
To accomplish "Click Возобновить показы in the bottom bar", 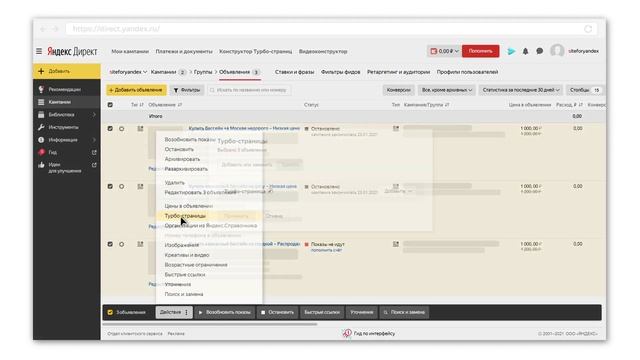I will pos(224,312).
